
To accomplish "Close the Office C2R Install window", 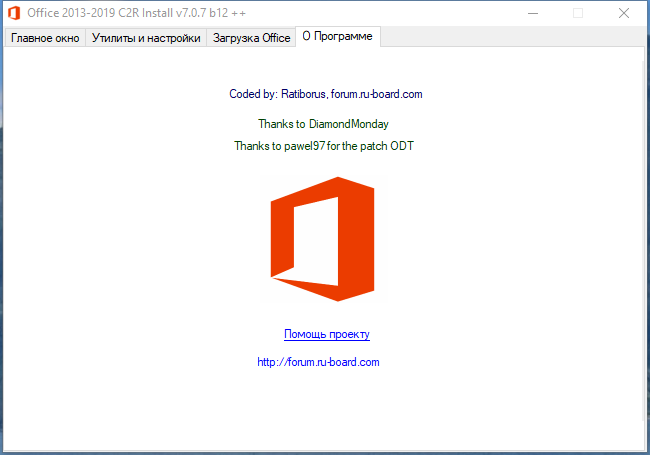I will [623, 13].
